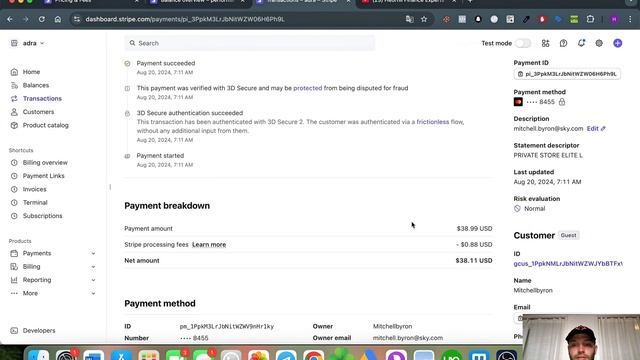The image size is (640, 360).
Task: Switch to the Balance overview tab
Action: 198,2
